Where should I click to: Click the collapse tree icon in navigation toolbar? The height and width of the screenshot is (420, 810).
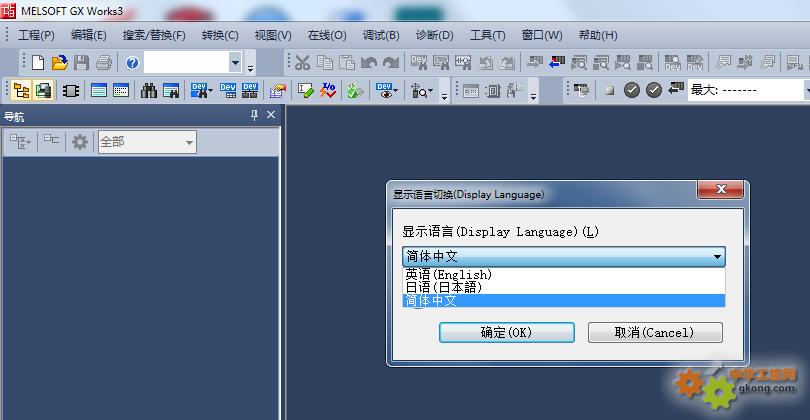pos(51,139)
